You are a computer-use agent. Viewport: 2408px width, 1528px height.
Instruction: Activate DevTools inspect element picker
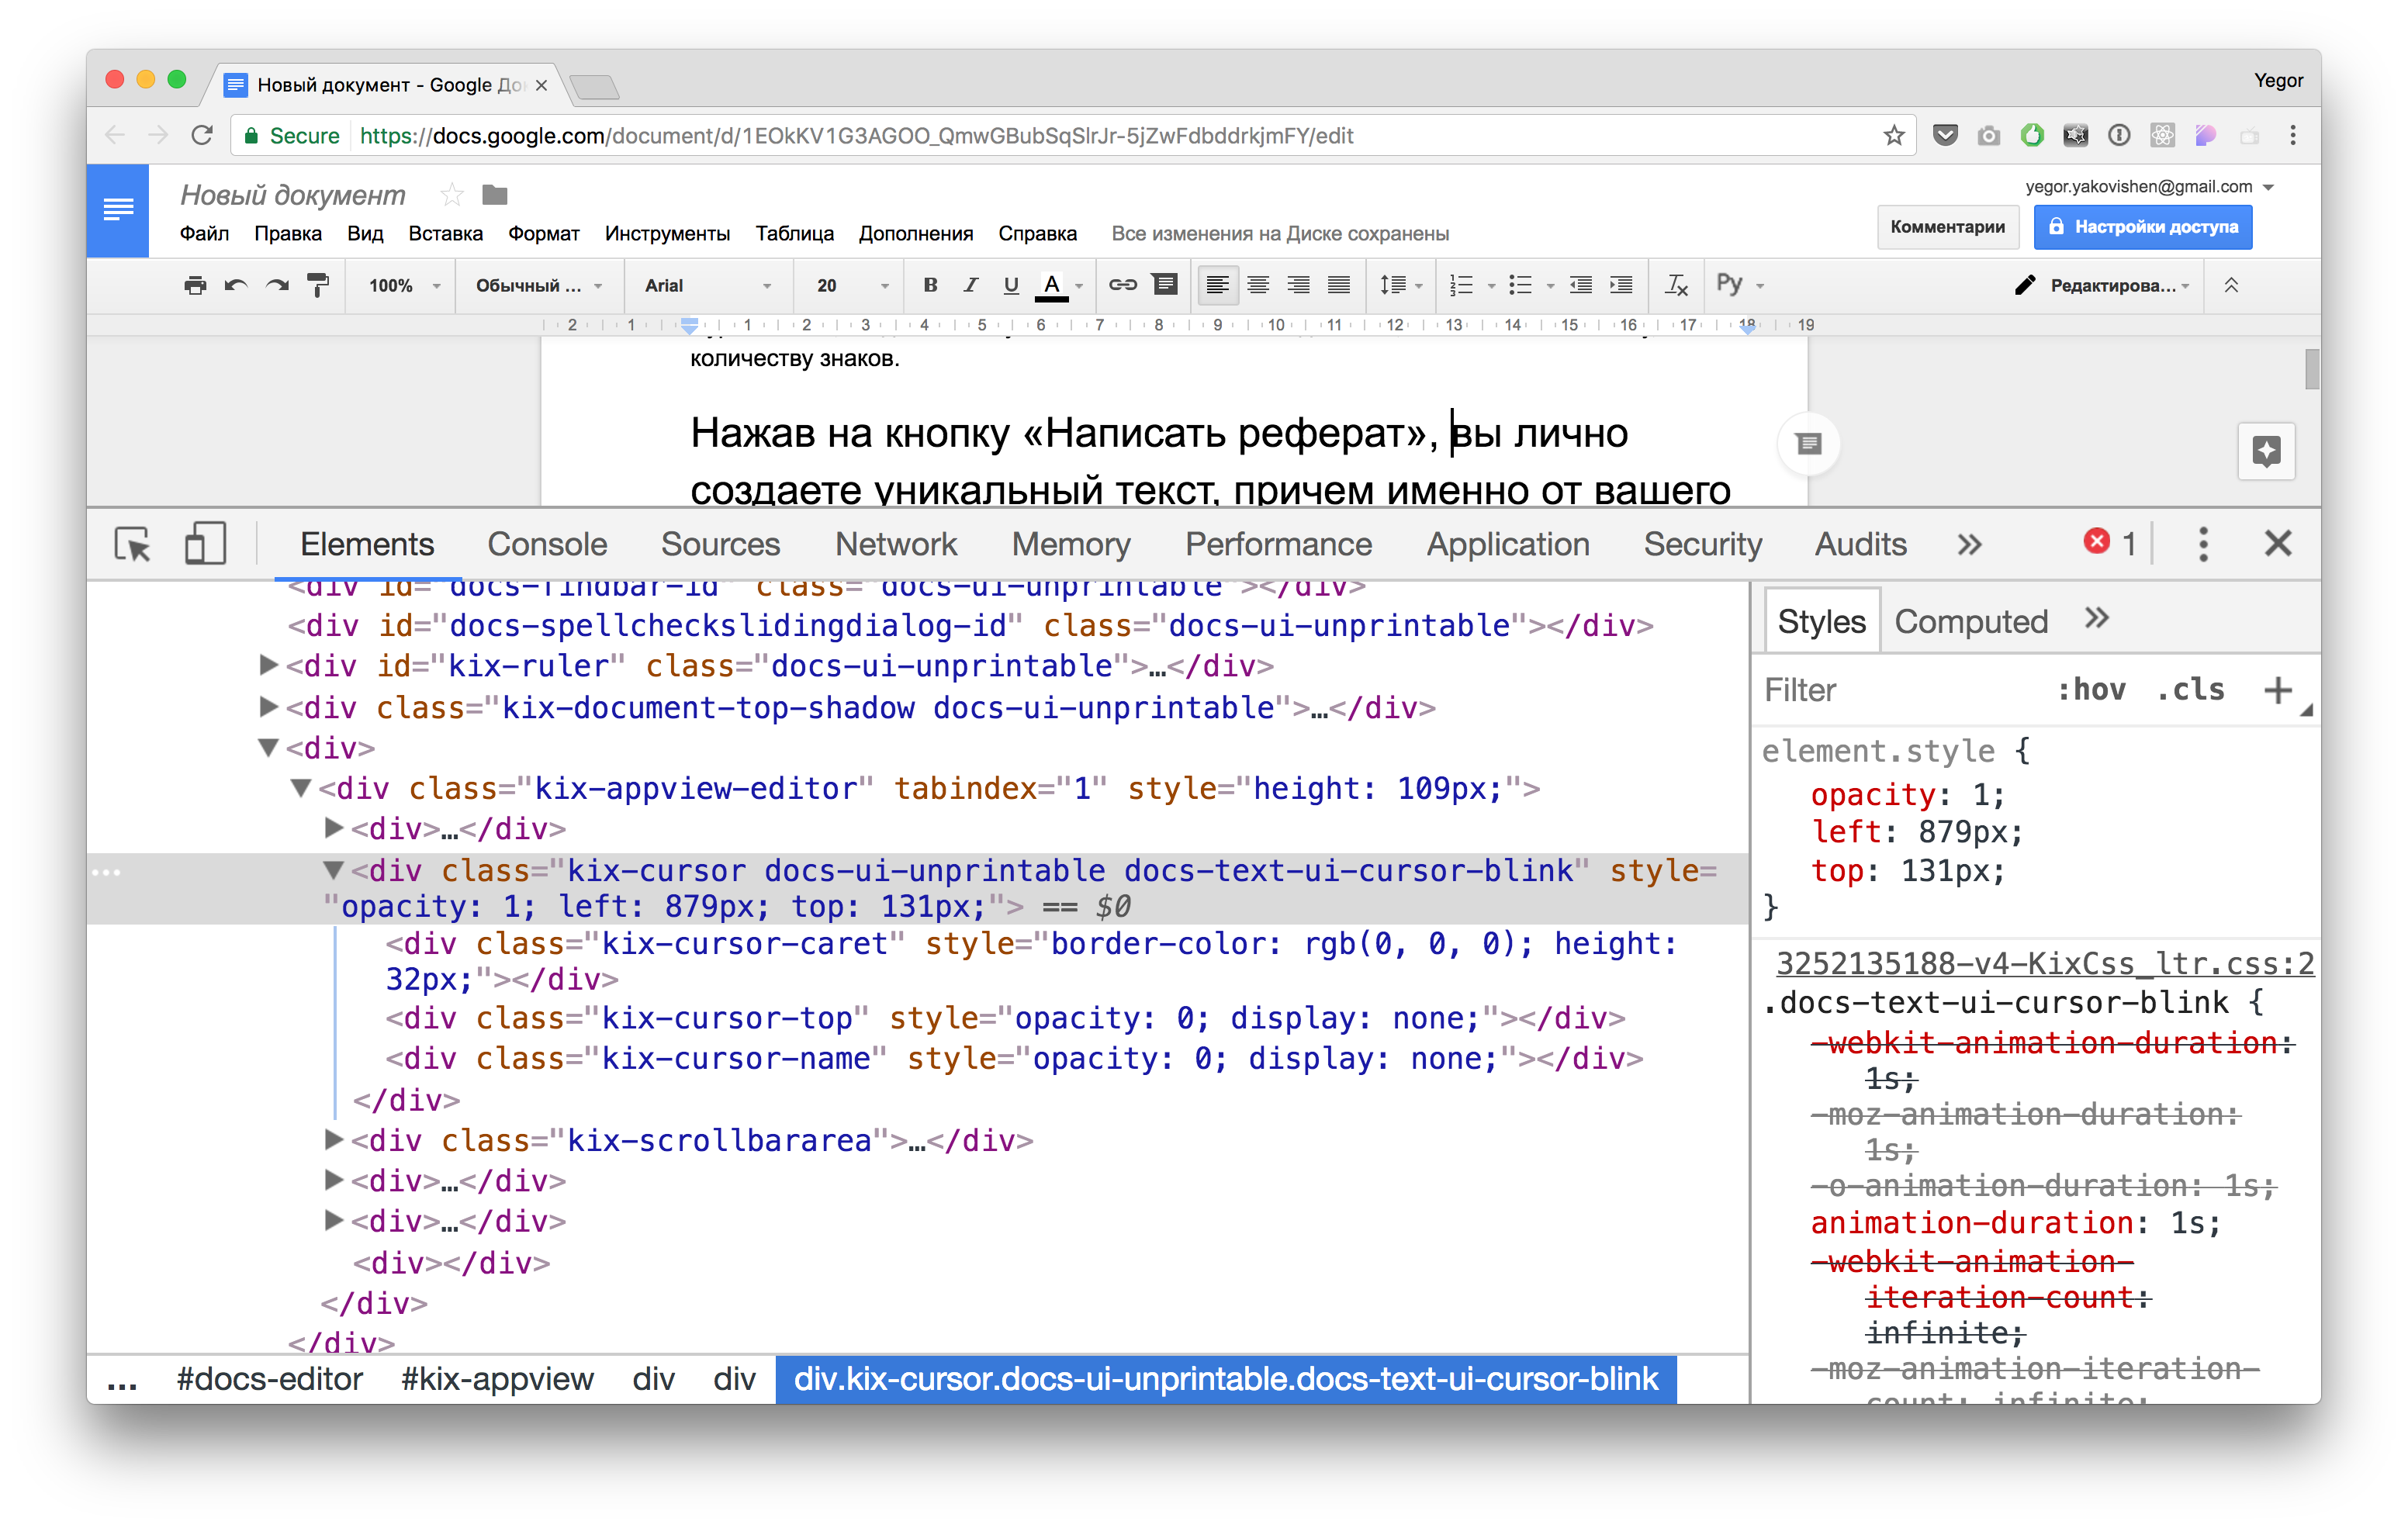click(x=133, y=545)
